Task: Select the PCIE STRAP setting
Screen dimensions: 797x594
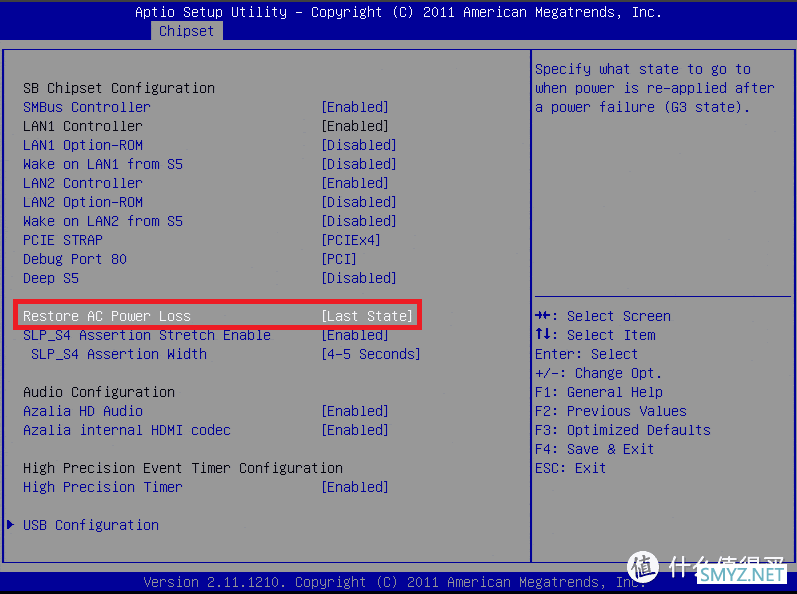Action: tap(63, 240)
